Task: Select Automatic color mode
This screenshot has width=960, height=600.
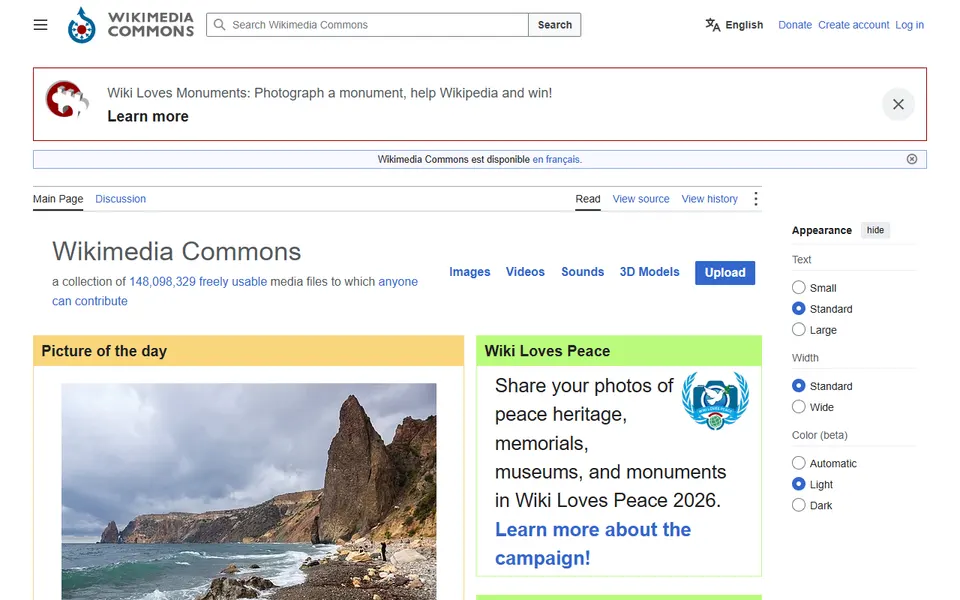Action: click(798, 463)
